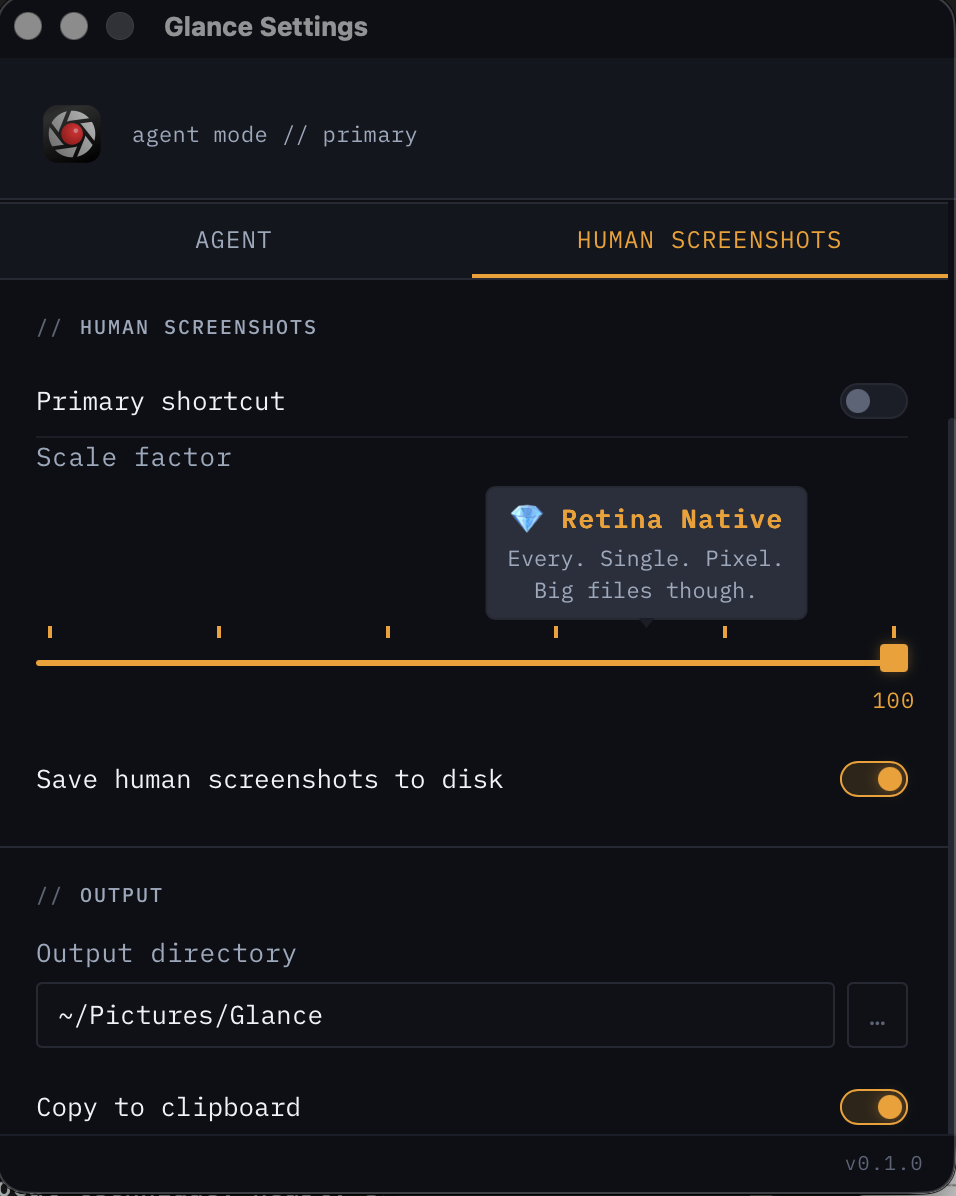This screenshot has height=1196, width=956.
Task: Click the v0.1.0 version label
Action: coord(883,1164)
